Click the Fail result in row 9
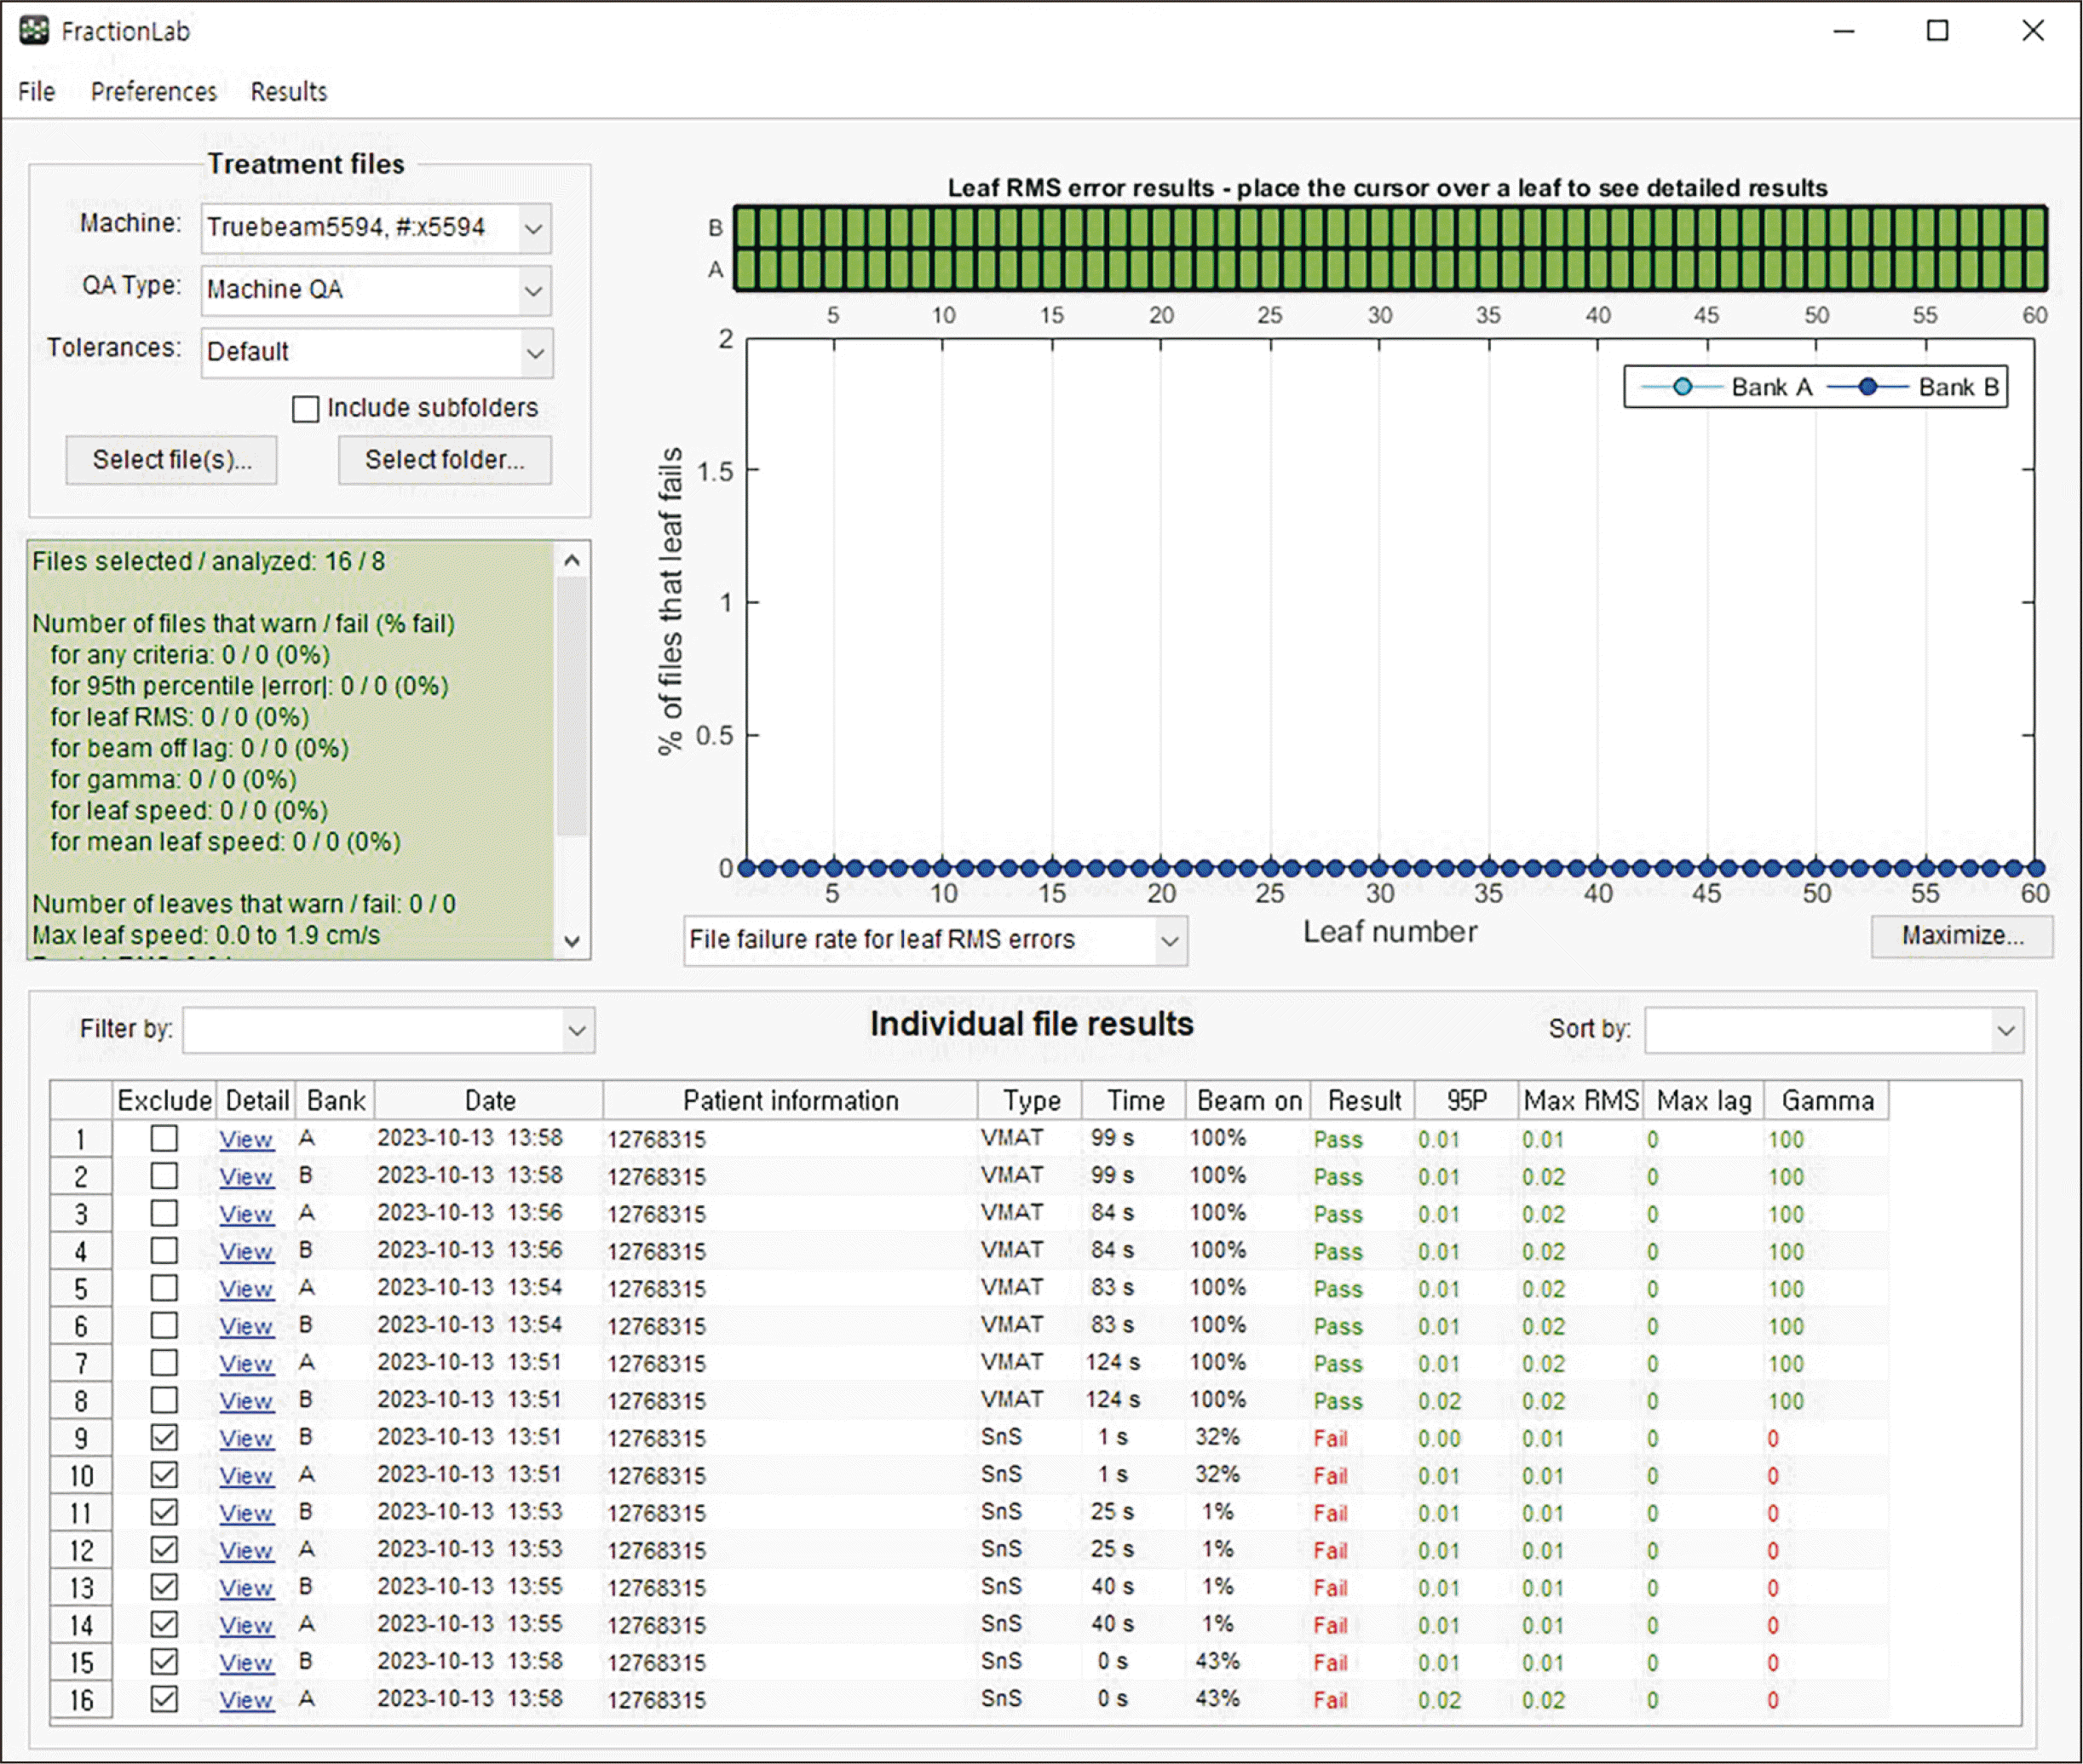Image resolution: width=2083 pixels, height=1764 pixels. 1330,1438
